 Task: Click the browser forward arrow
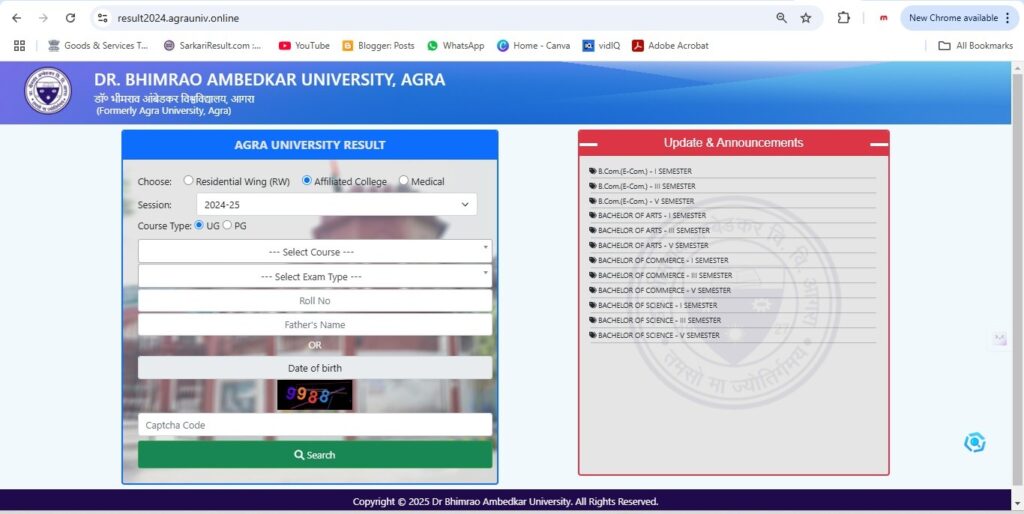point(44,18)
